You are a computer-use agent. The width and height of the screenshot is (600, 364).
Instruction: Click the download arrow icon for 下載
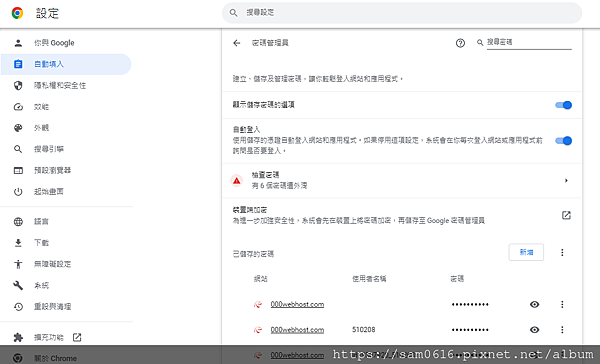click(18, 243)
